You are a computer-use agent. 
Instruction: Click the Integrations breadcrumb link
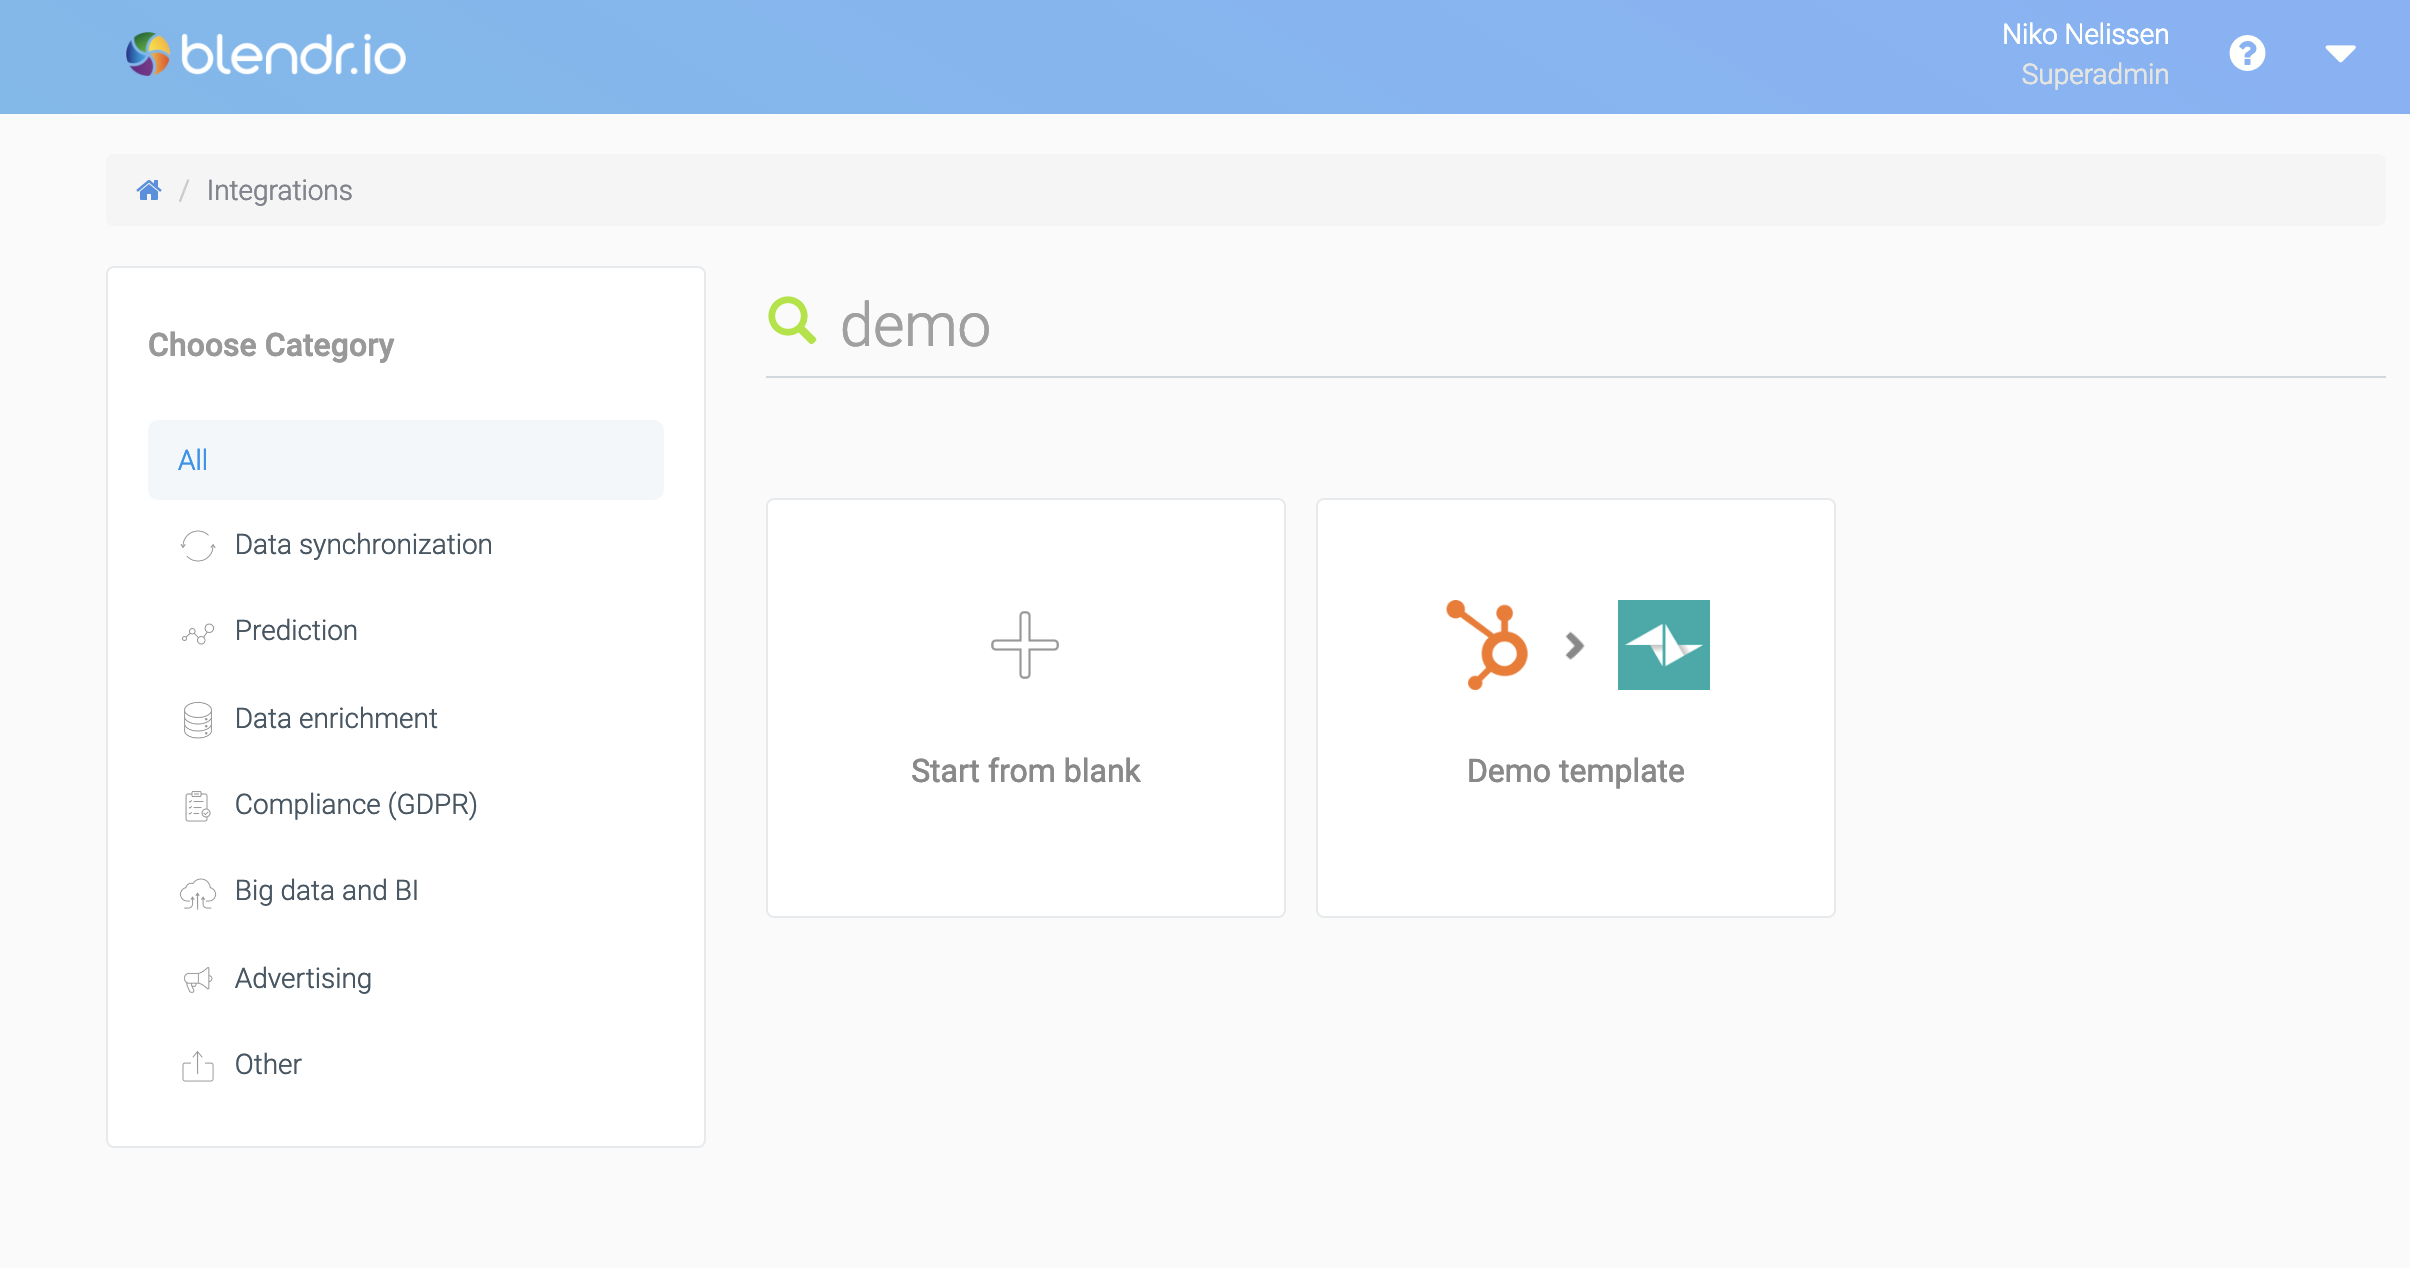(x=279, y=190)
